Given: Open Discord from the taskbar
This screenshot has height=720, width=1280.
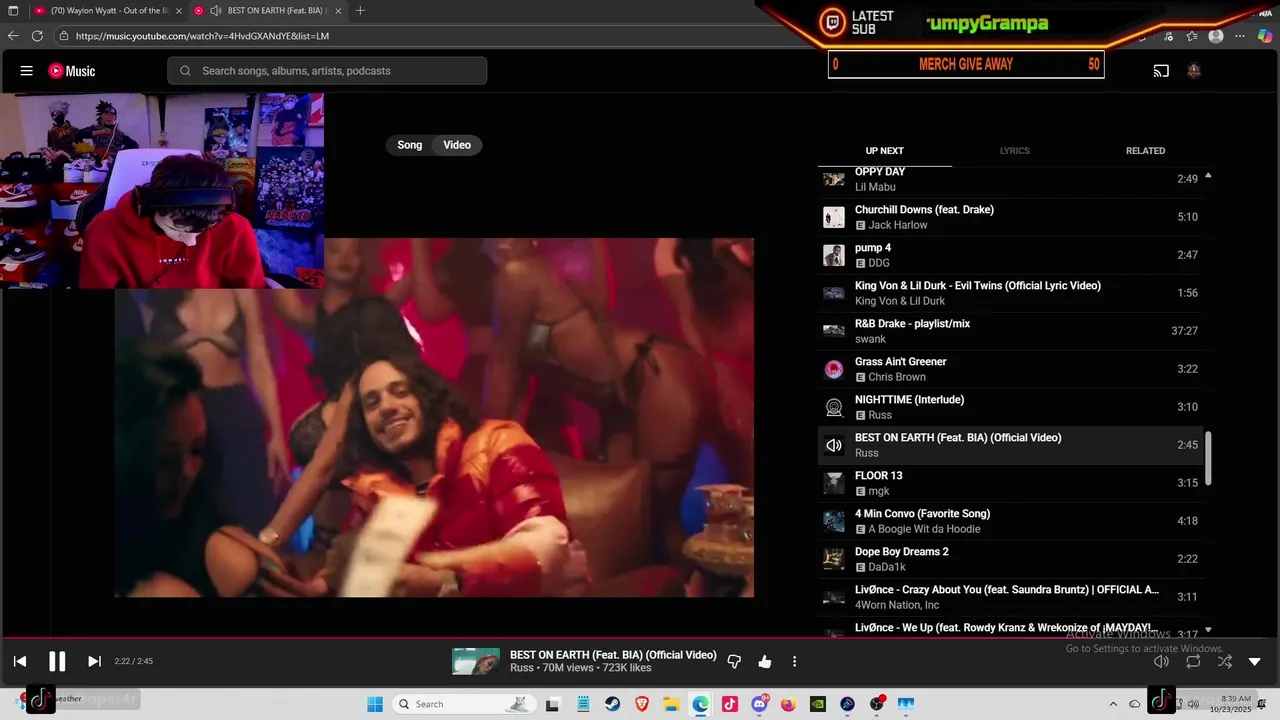Looking at the screenshot, I should click(x=760, y=704).
